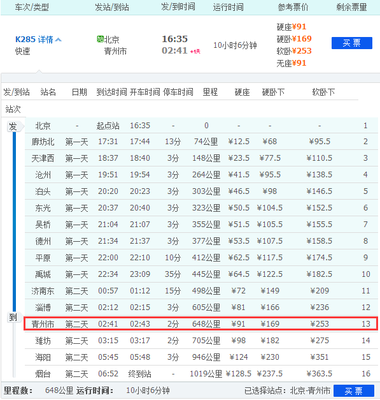The width and height of the screenshot is (380, 400).
Task: Click the 停车时间 header in stop table
Action: click(x=178, y=92)
